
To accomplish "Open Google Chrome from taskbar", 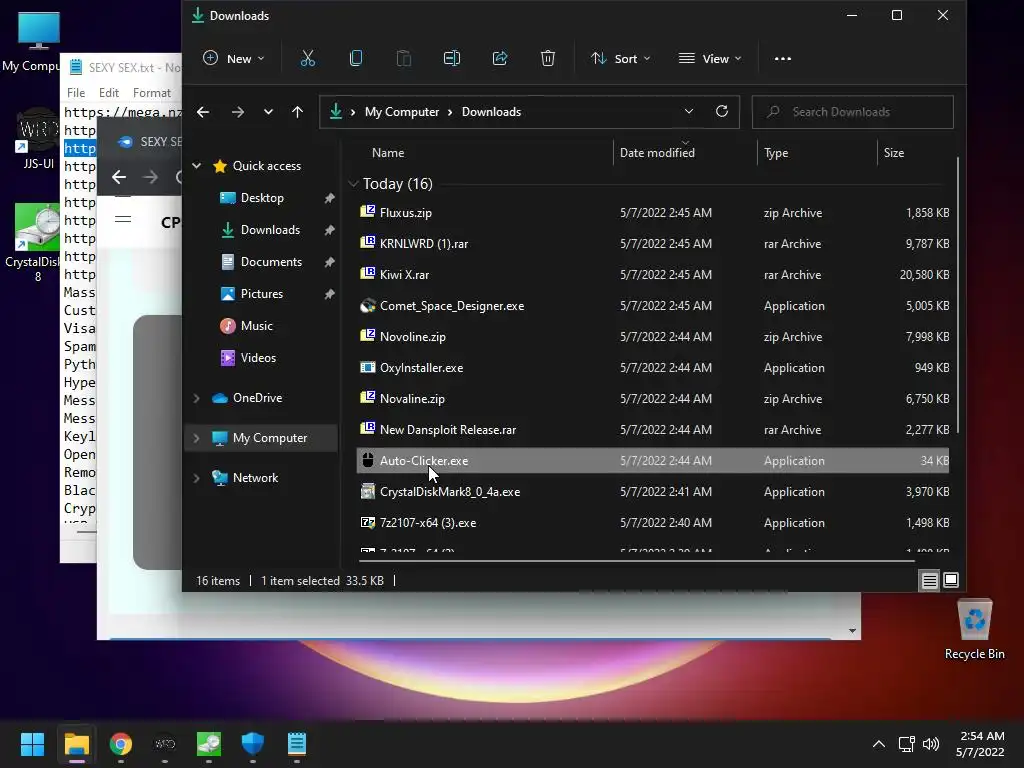I will click(121, 744).
